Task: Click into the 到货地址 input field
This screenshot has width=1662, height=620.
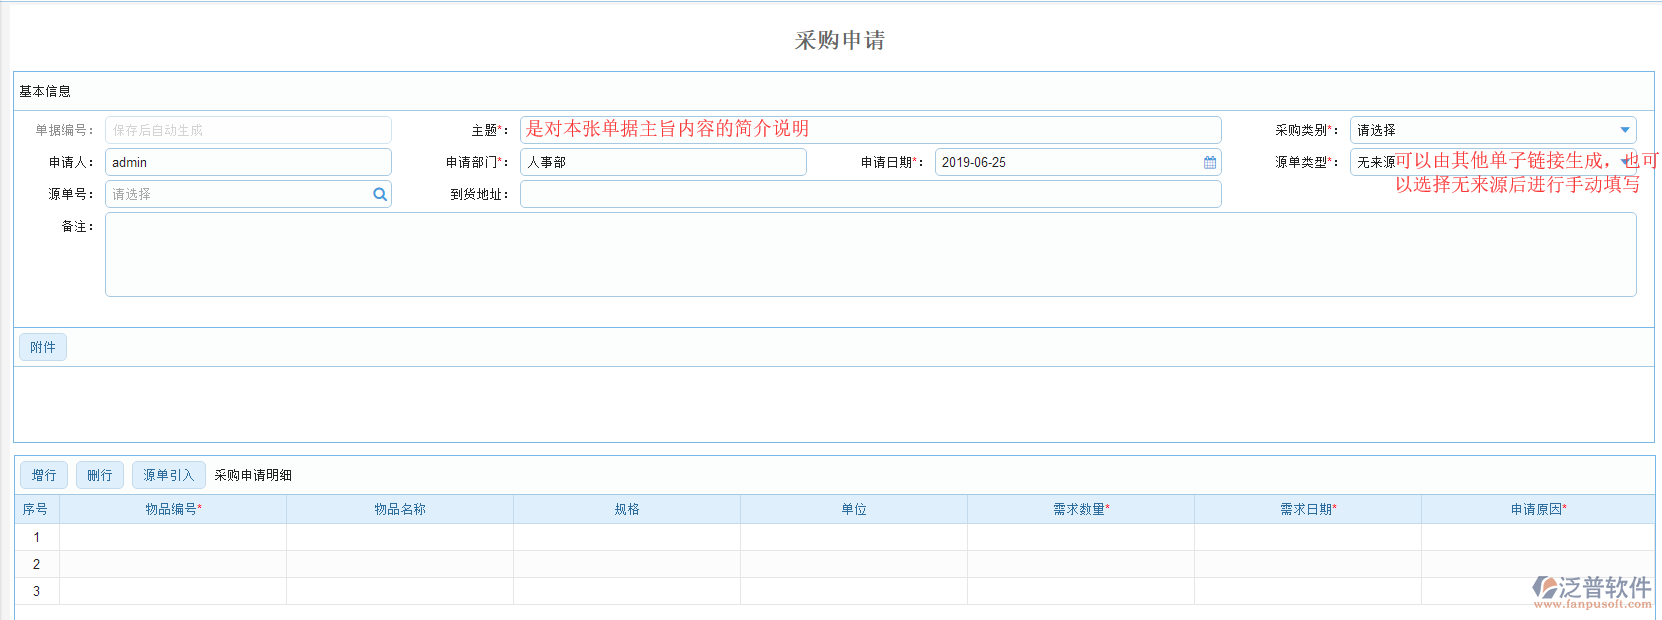Action: click(x=870, y=194)
